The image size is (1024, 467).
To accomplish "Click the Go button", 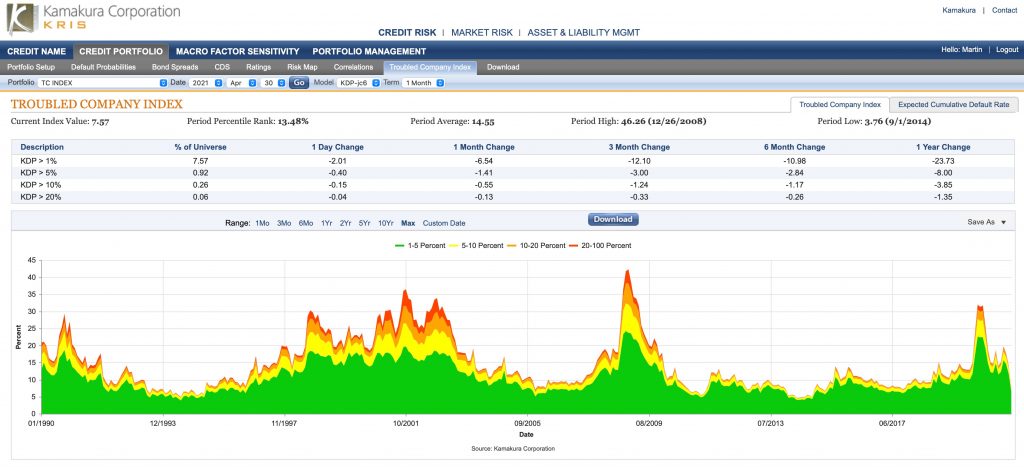I will point(299,83).
